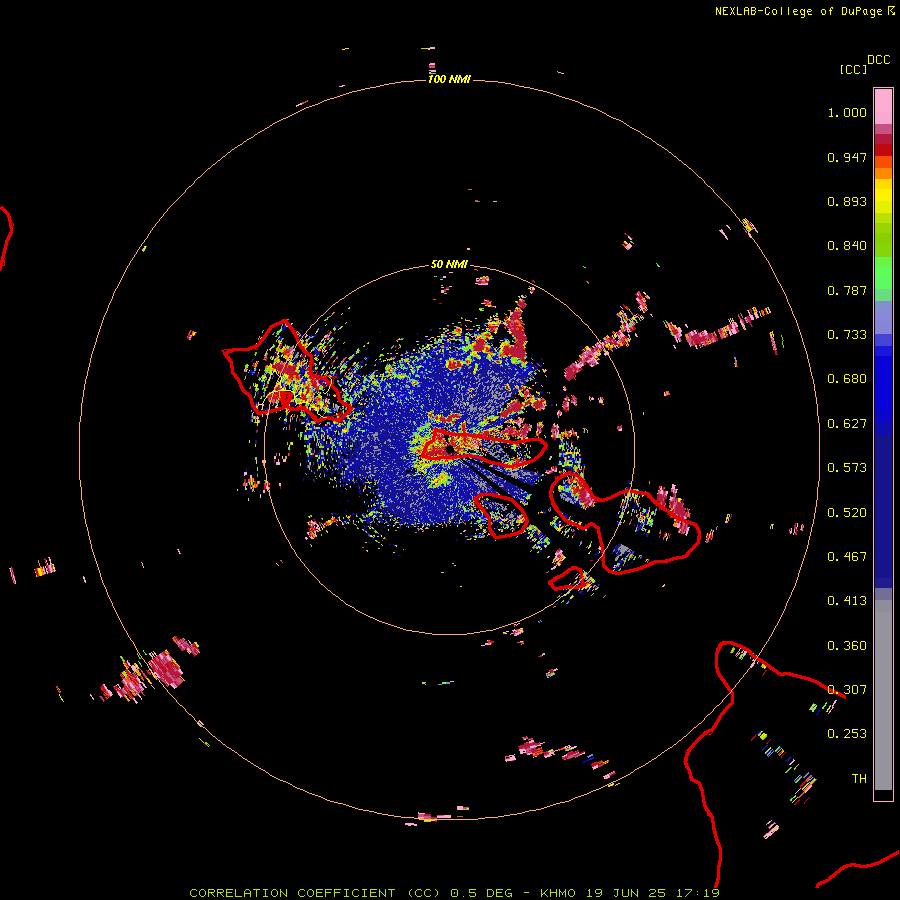
Task: Click the NEXLAB-College of DuPage credit text
Action: (798, 11)
